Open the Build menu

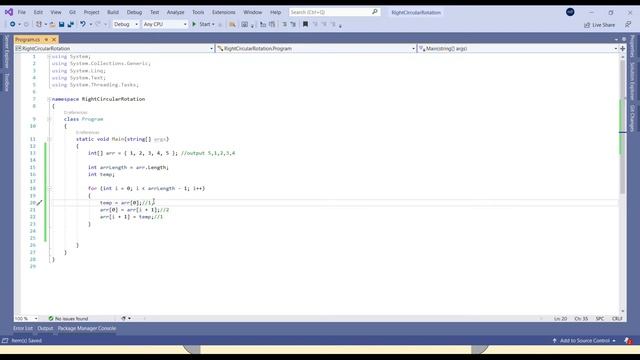tap(113, 12)
